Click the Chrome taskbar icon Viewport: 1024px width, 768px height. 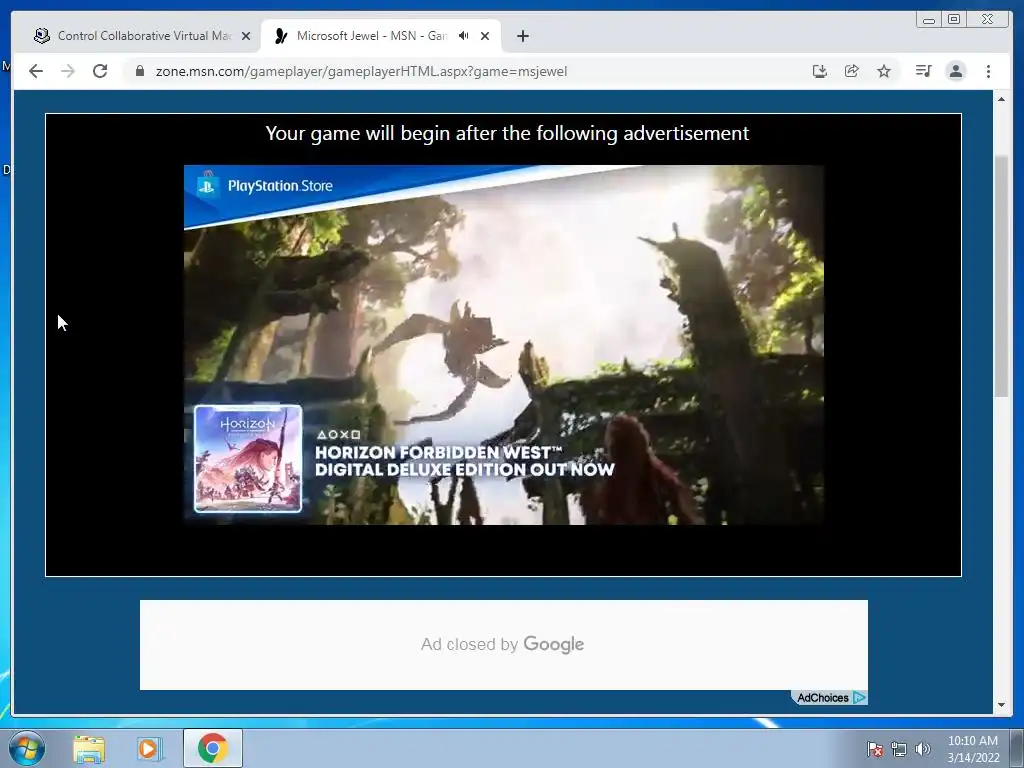212,748
